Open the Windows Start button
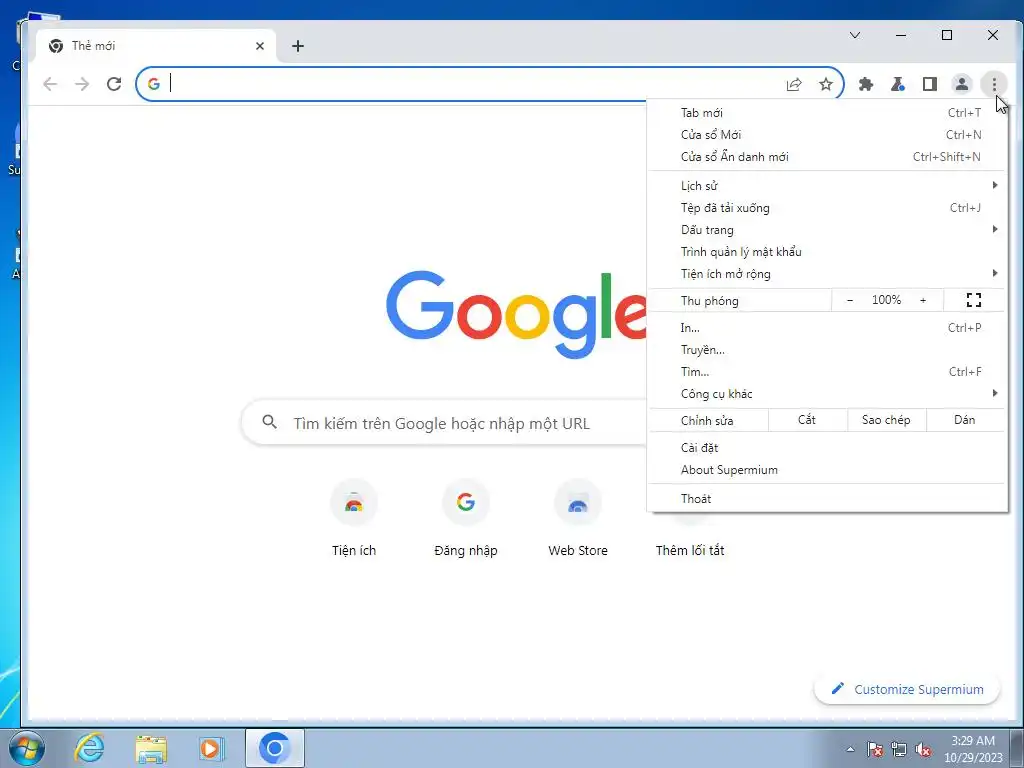This screenshot has width=1024, height=768. [26, 748]
